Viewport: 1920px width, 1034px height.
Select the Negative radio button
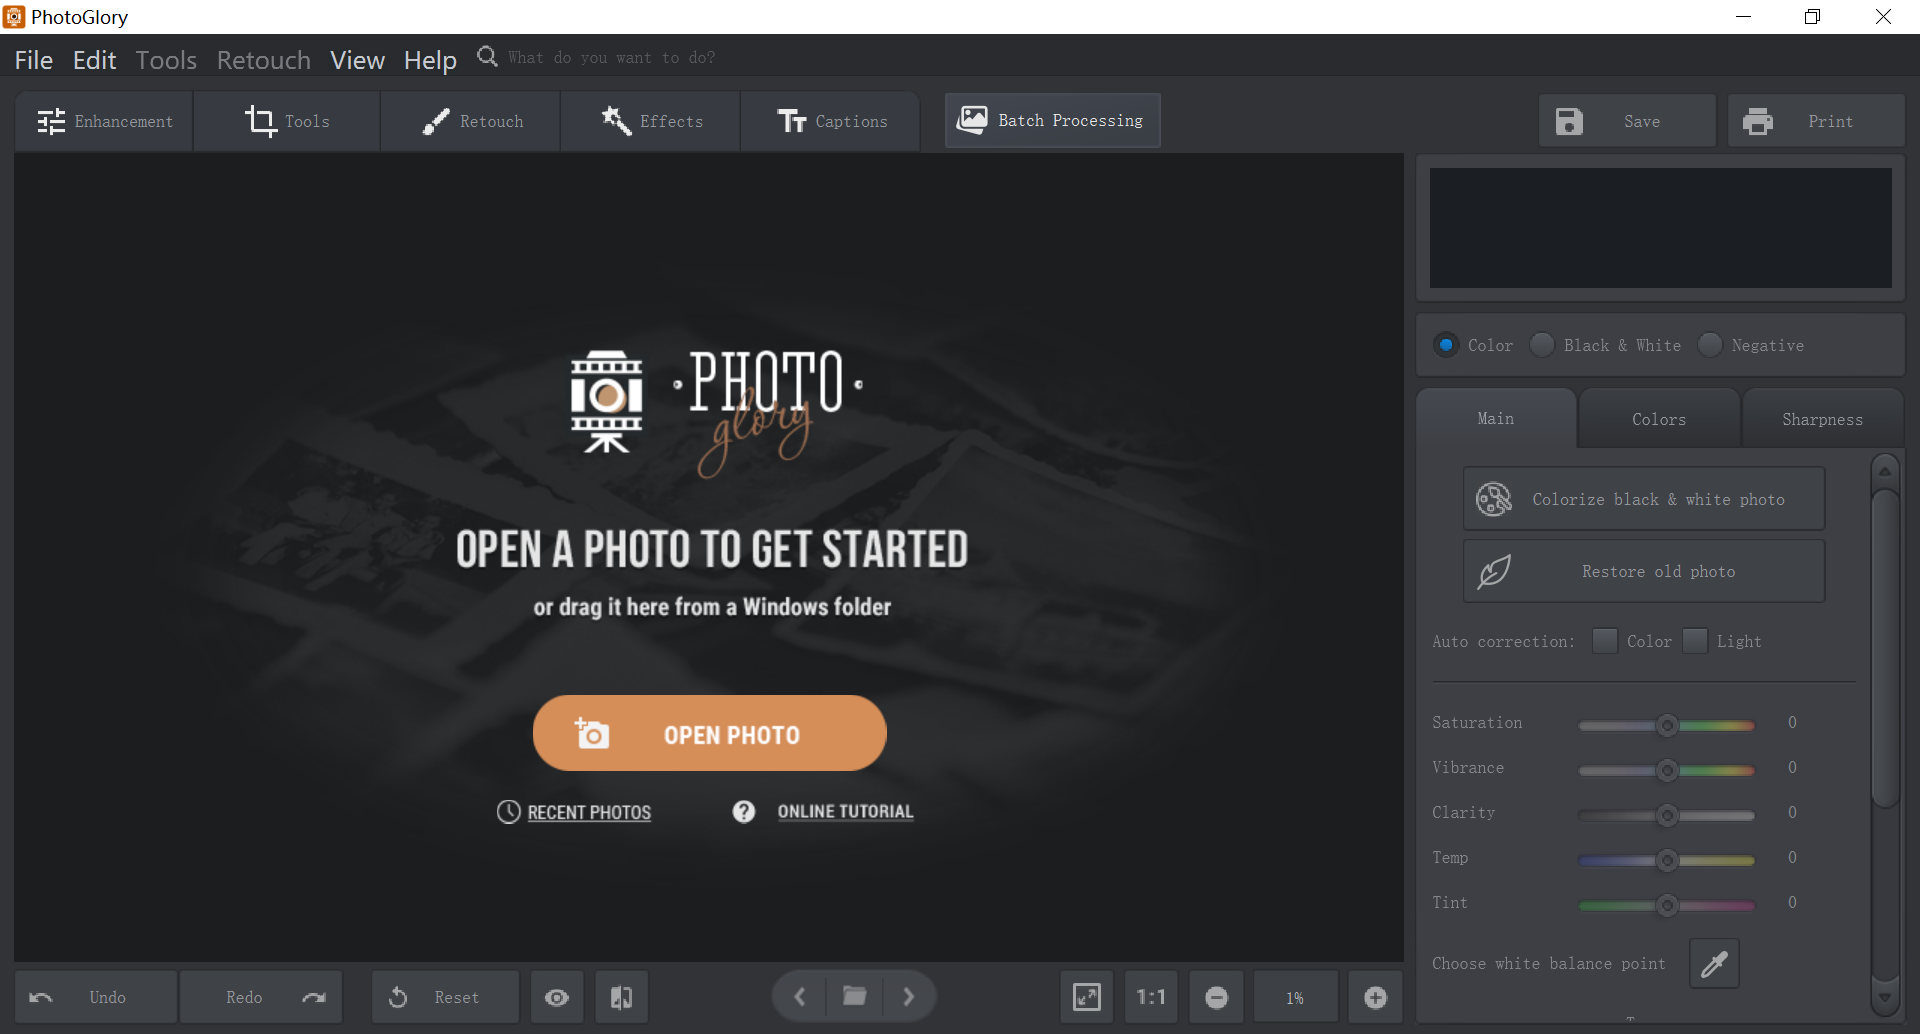1710,345
